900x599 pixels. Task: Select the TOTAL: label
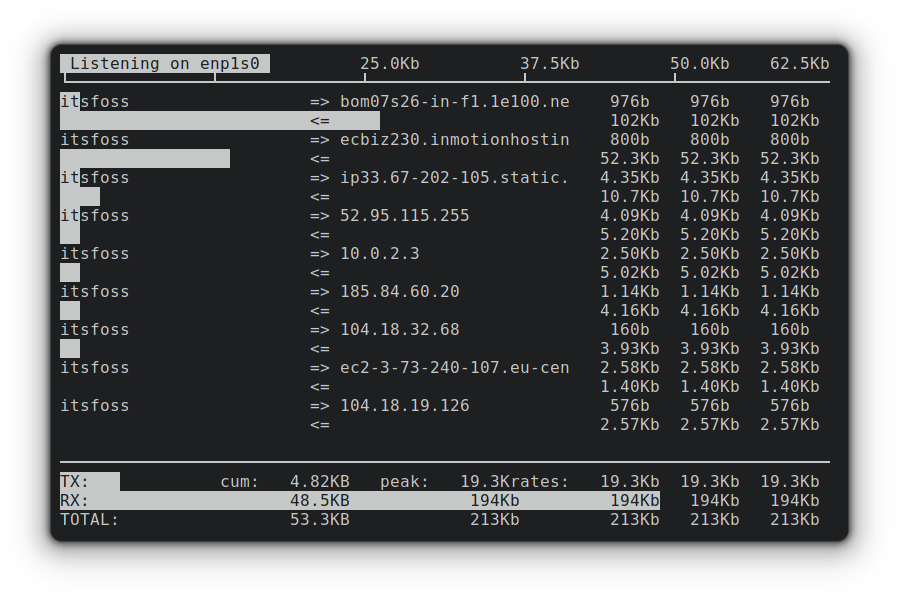coord(89,520)
